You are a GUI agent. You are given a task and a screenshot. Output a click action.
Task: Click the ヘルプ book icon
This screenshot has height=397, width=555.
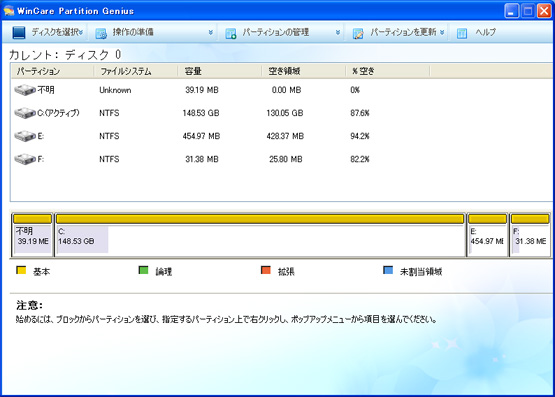pos(462,33)
